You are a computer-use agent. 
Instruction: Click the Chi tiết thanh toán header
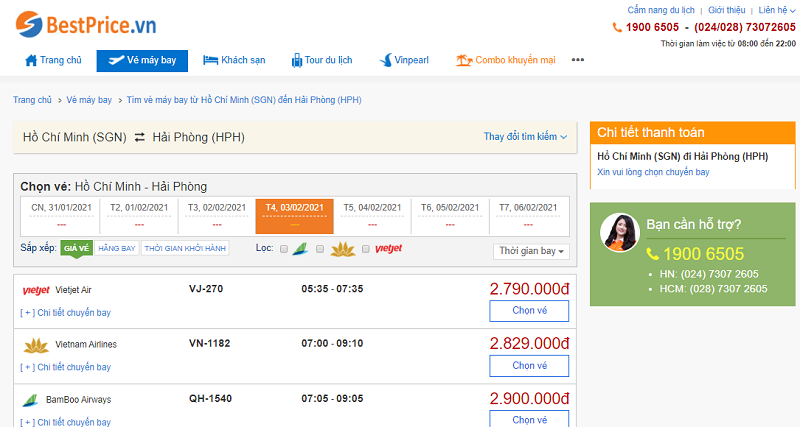click(x=692, y=133)
